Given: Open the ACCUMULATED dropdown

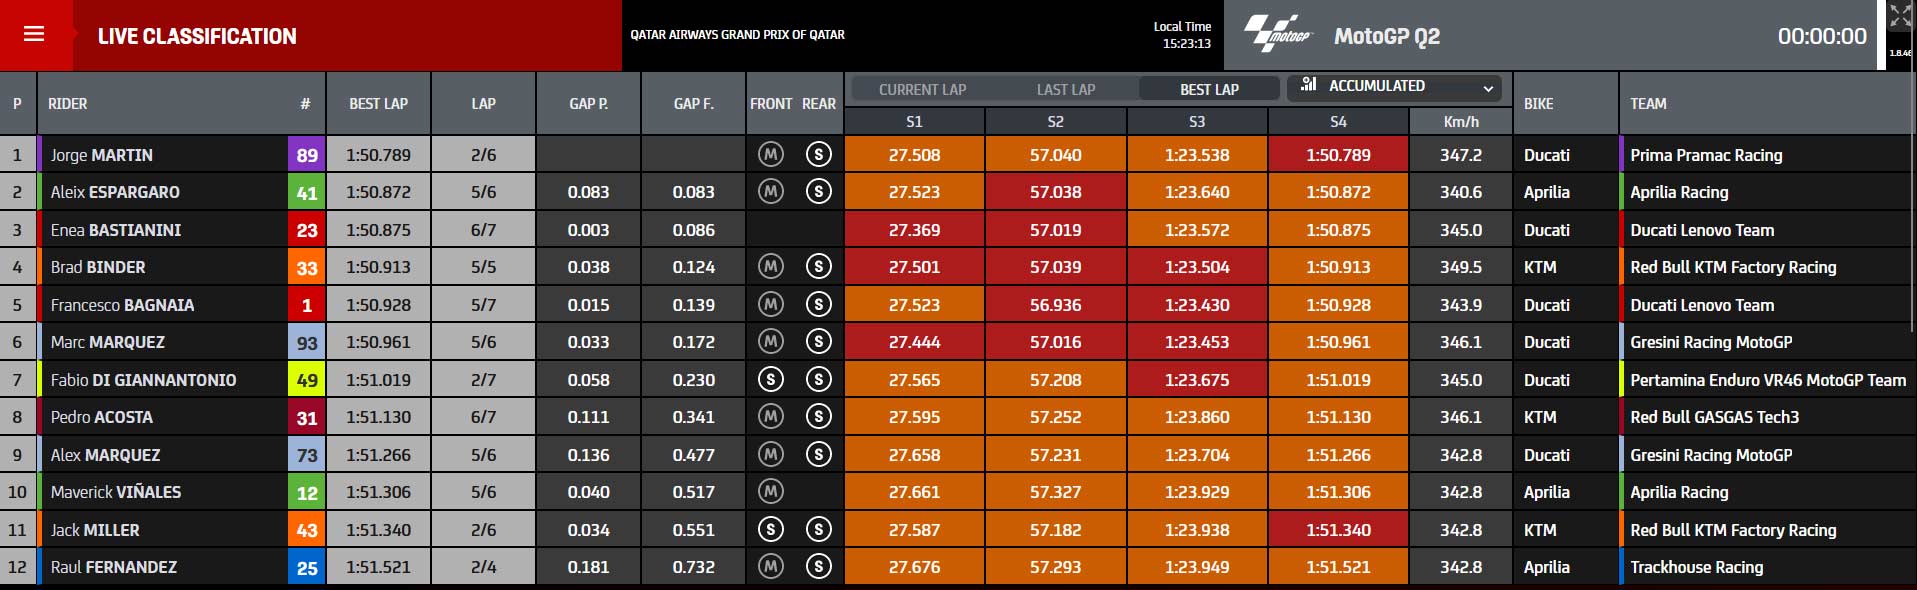Looking at the screenshot, I should pos(1395,87).
